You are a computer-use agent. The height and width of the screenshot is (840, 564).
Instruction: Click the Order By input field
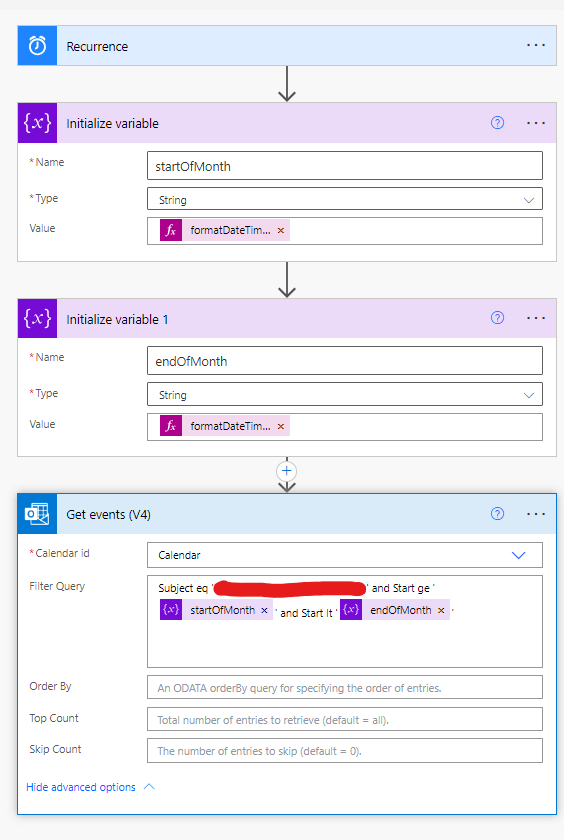tap(345, 687)
